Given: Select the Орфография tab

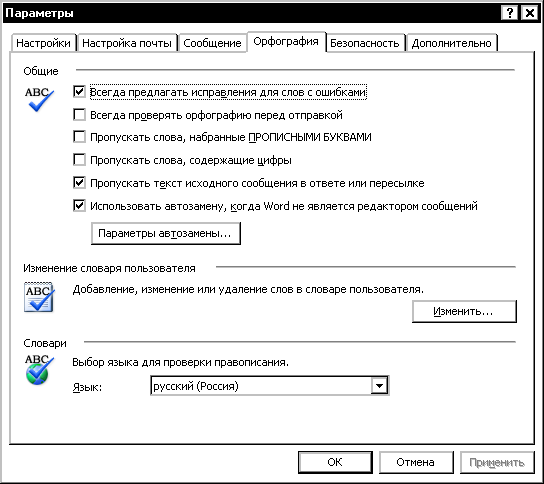Looking at the screenshot, I should point(286,42).
